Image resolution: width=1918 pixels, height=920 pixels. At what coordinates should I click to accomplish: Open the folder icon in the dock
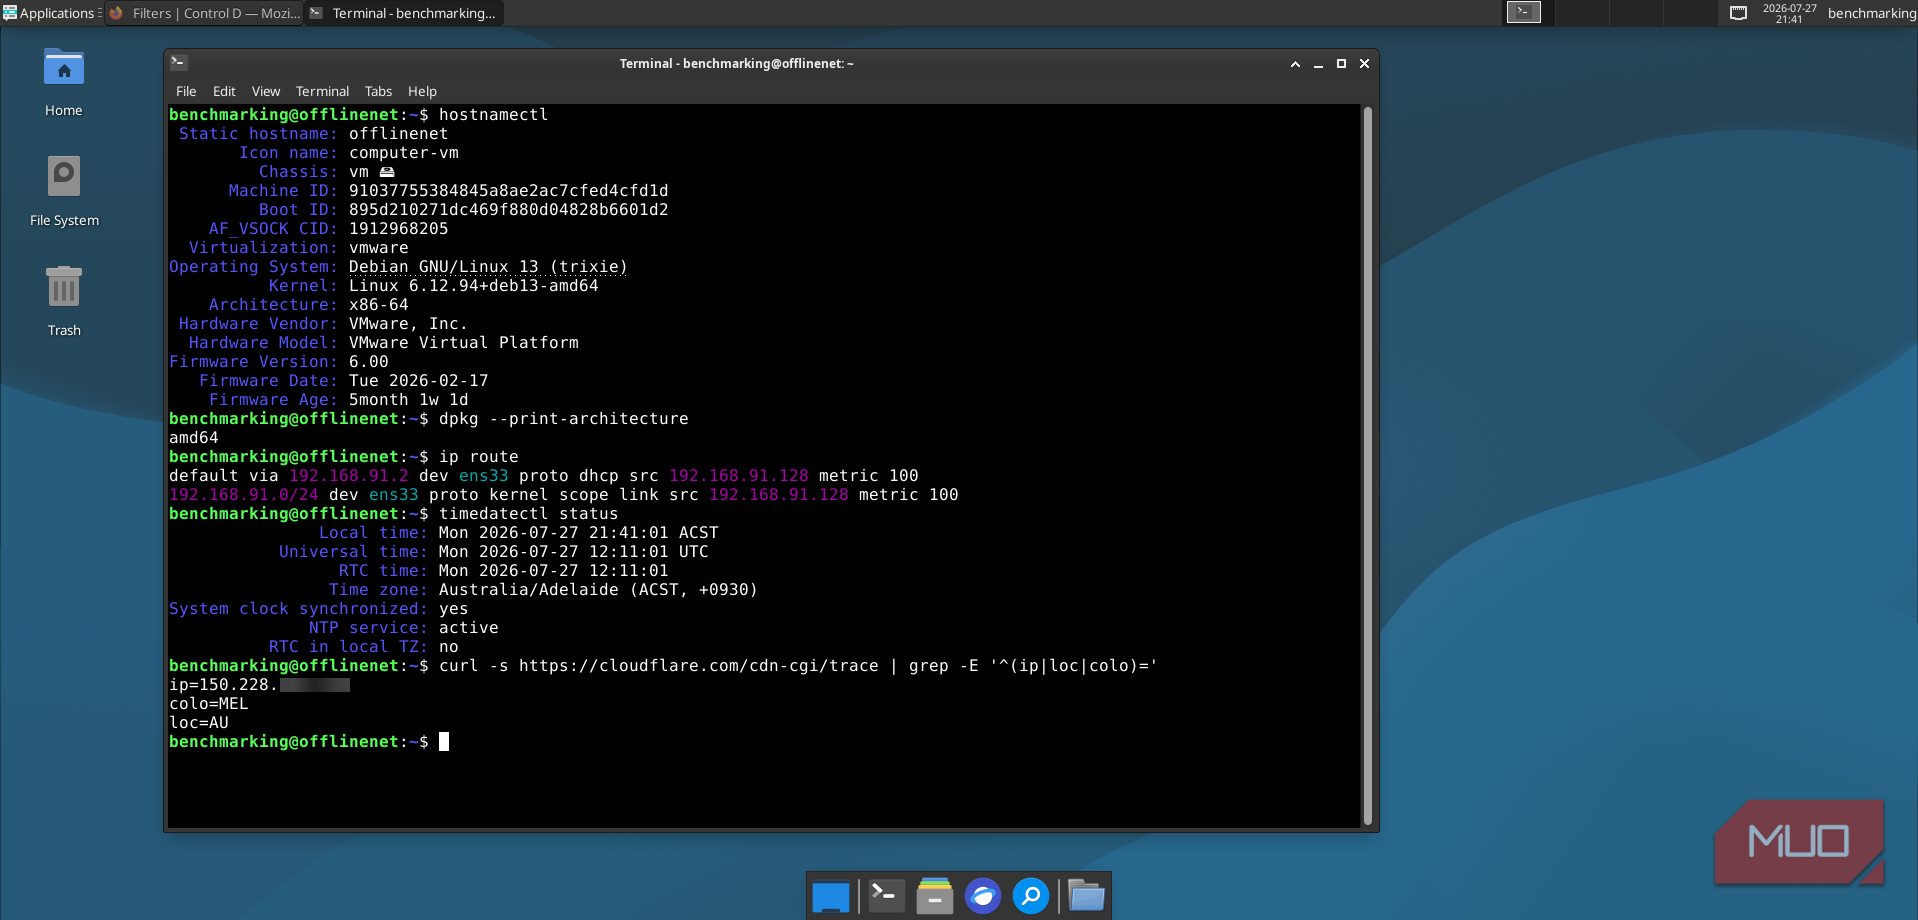click(x=1086, y=896)
